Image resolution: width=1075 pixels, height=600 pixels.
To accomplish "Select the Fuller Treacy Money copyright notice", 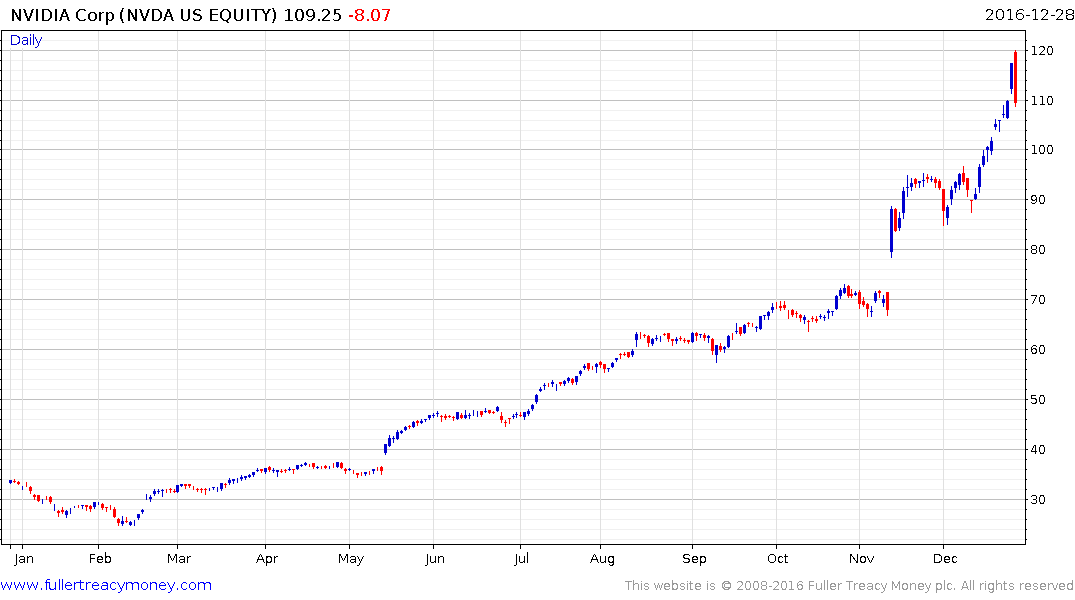I will point(849,586).
